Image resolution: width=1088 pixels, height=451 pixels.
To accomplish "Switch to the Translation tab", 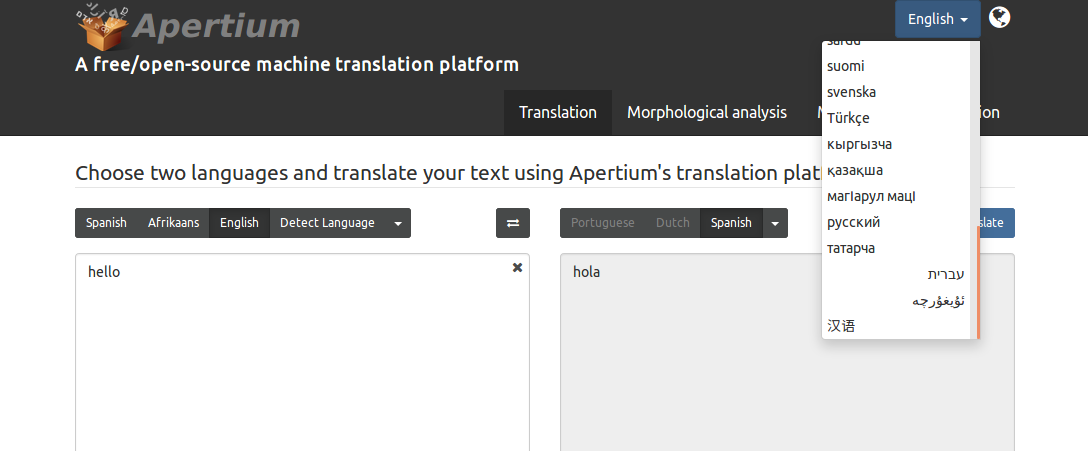I will 558,112.
